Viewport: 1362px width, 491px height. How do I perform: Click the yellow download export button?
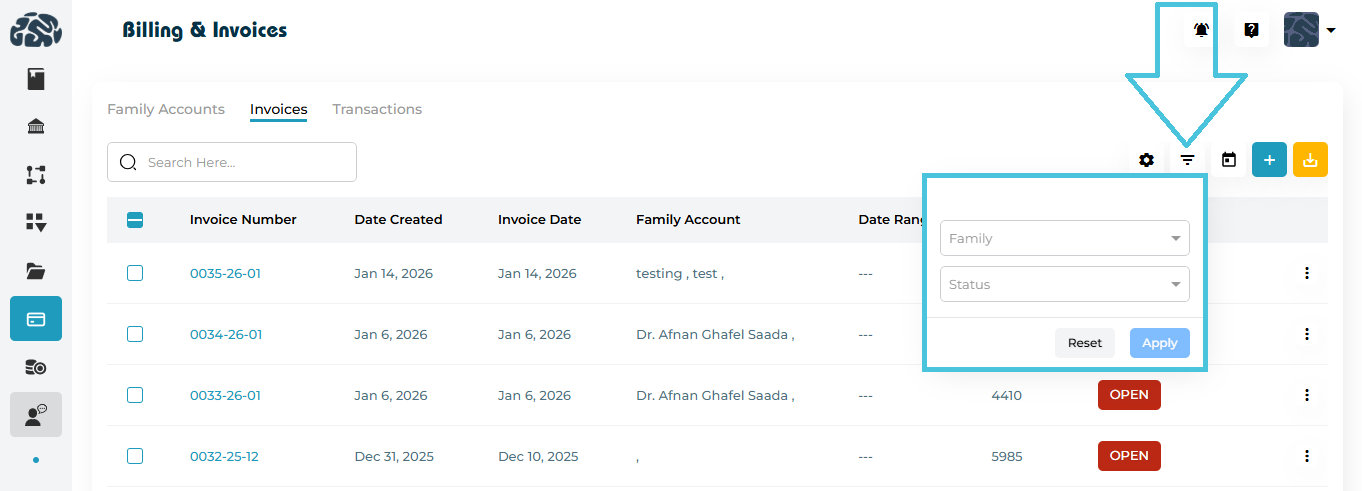1310,160
